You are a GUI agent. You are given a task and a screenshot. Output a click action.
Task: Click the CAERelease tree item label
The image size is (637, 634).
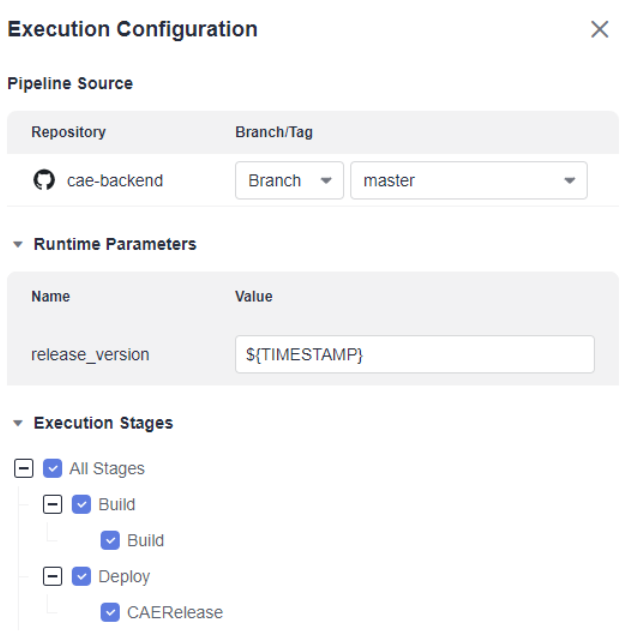coord(175,612)
